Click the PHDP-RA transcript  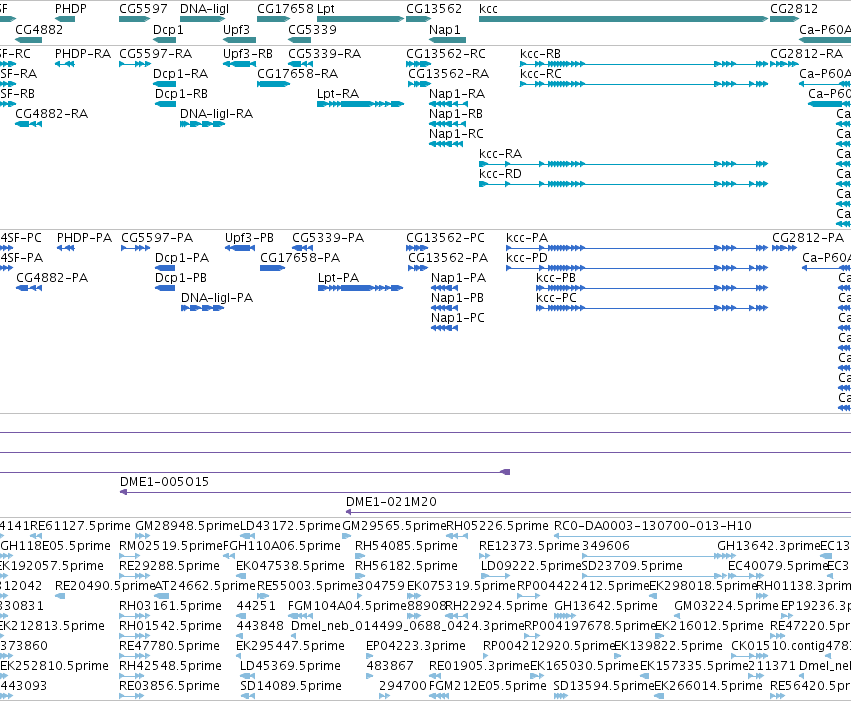tap(65, 64)
